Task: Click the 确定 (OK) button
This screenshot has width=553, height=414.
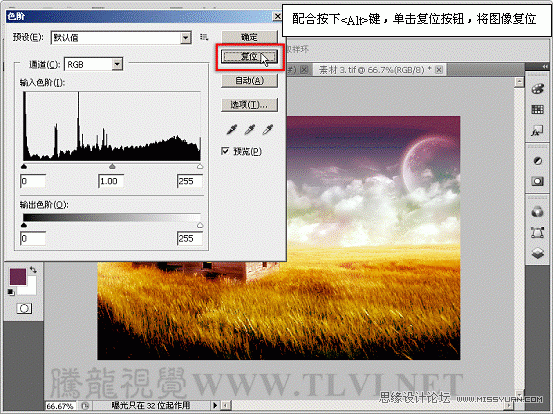Action: (x=249, y=37)
